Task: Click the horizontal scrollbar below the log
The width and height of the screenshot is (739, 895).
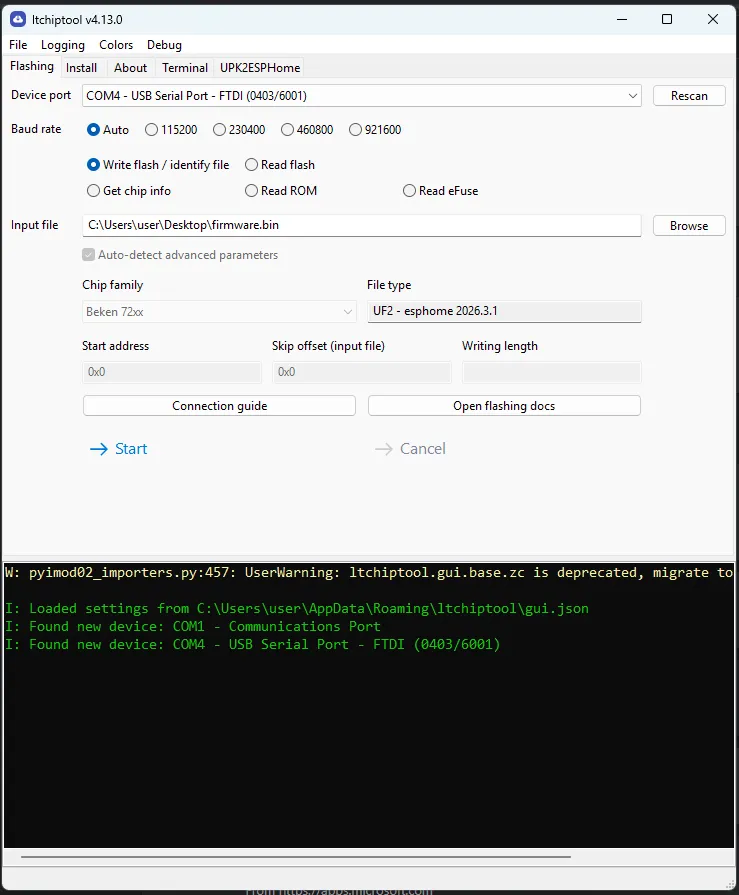Action: [x=296, y=857]
